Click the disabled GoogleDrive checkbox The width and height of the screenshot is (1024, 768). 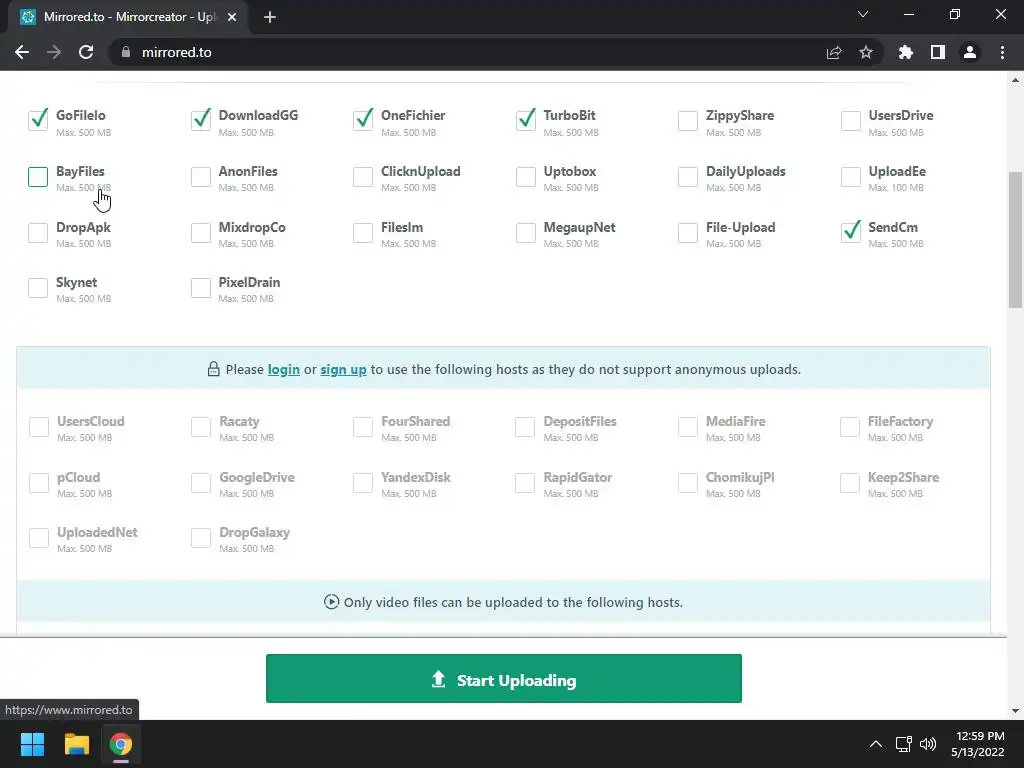click(200, 483)
